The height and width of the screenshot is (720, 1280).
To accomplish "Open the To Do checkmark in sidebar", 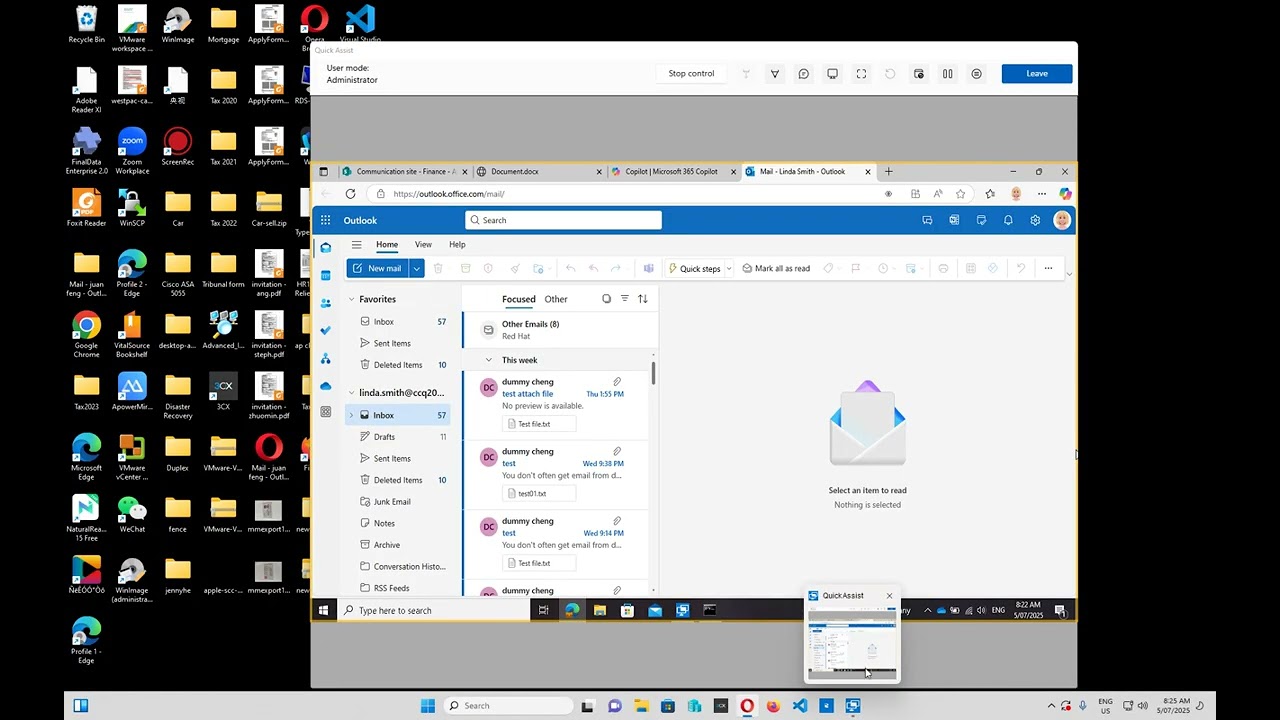I will point(325,330).
